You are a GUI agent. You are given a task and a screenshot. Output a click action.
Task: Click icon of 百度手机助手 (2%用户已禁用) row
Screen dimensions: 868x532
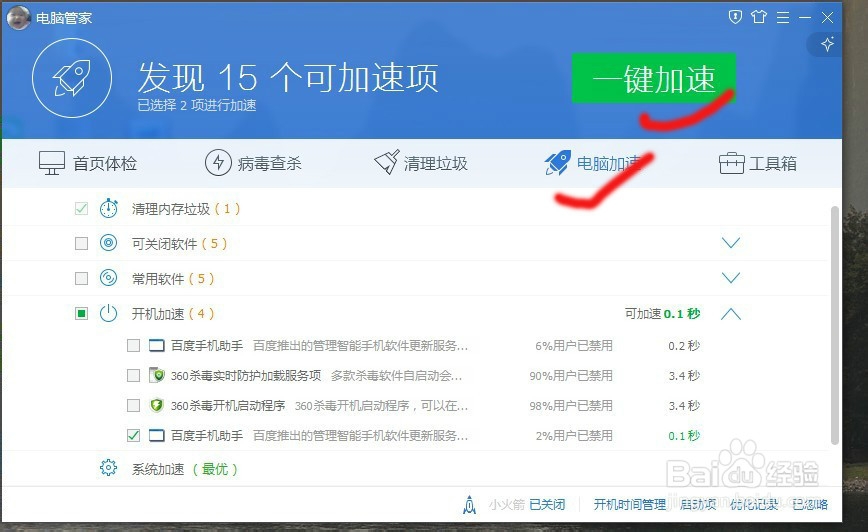(x=157, y=436)
